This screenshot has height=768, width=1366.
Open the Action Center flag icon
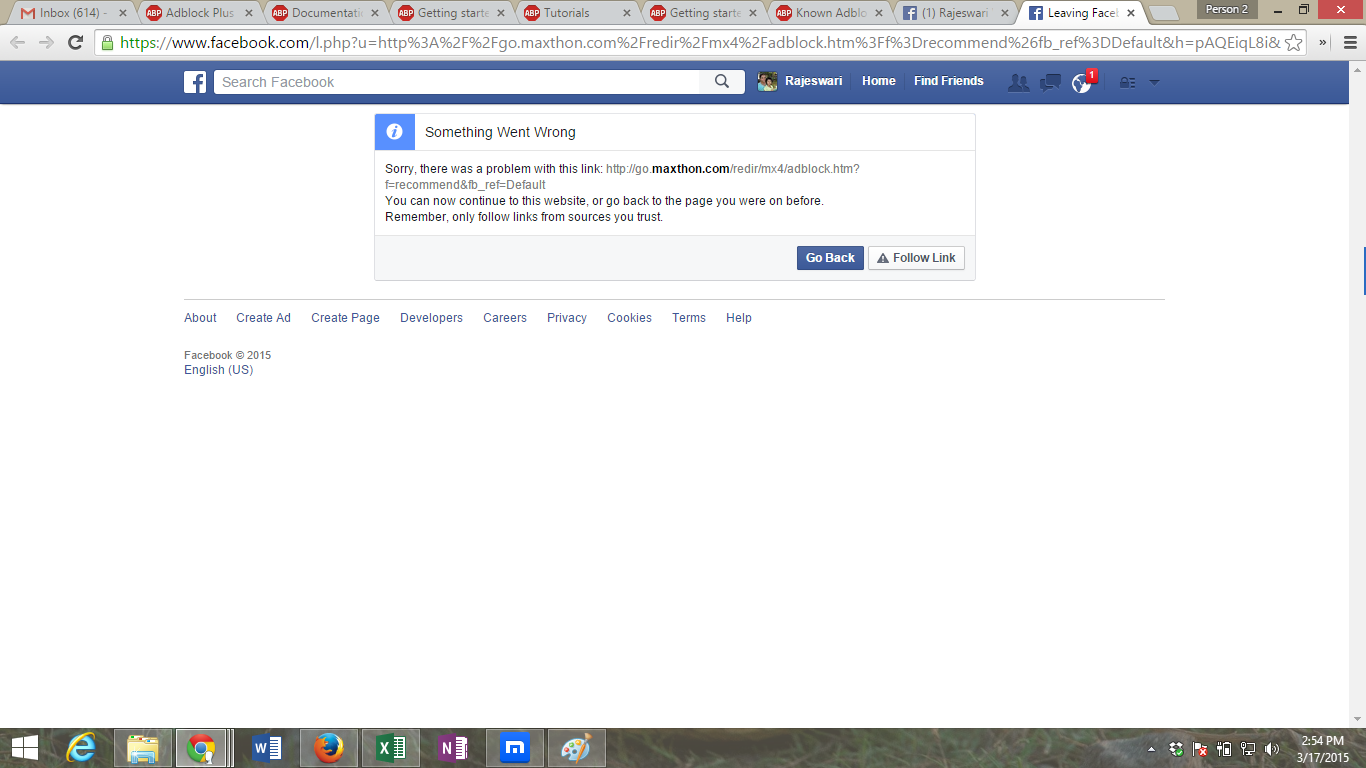(x=1200, y=749)
